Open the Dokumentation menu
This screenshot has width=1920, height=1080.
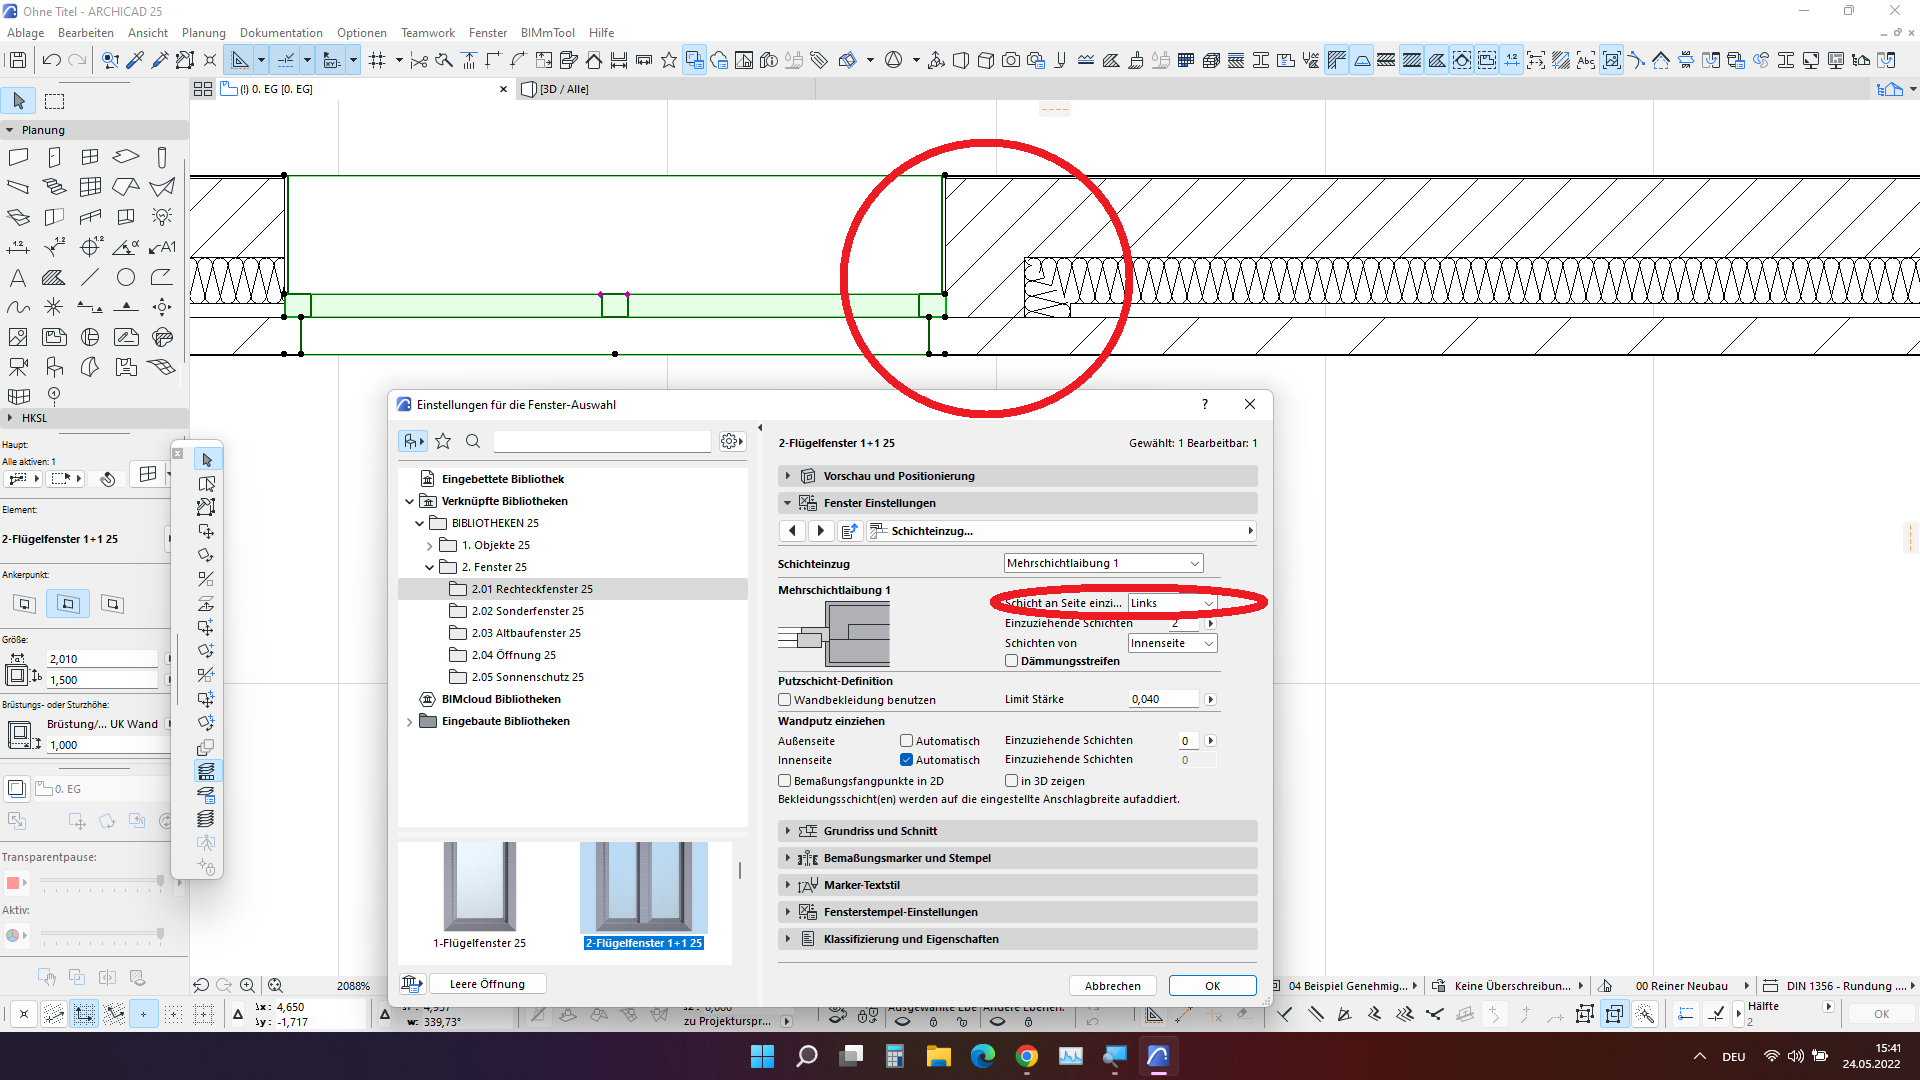point(281,33)
